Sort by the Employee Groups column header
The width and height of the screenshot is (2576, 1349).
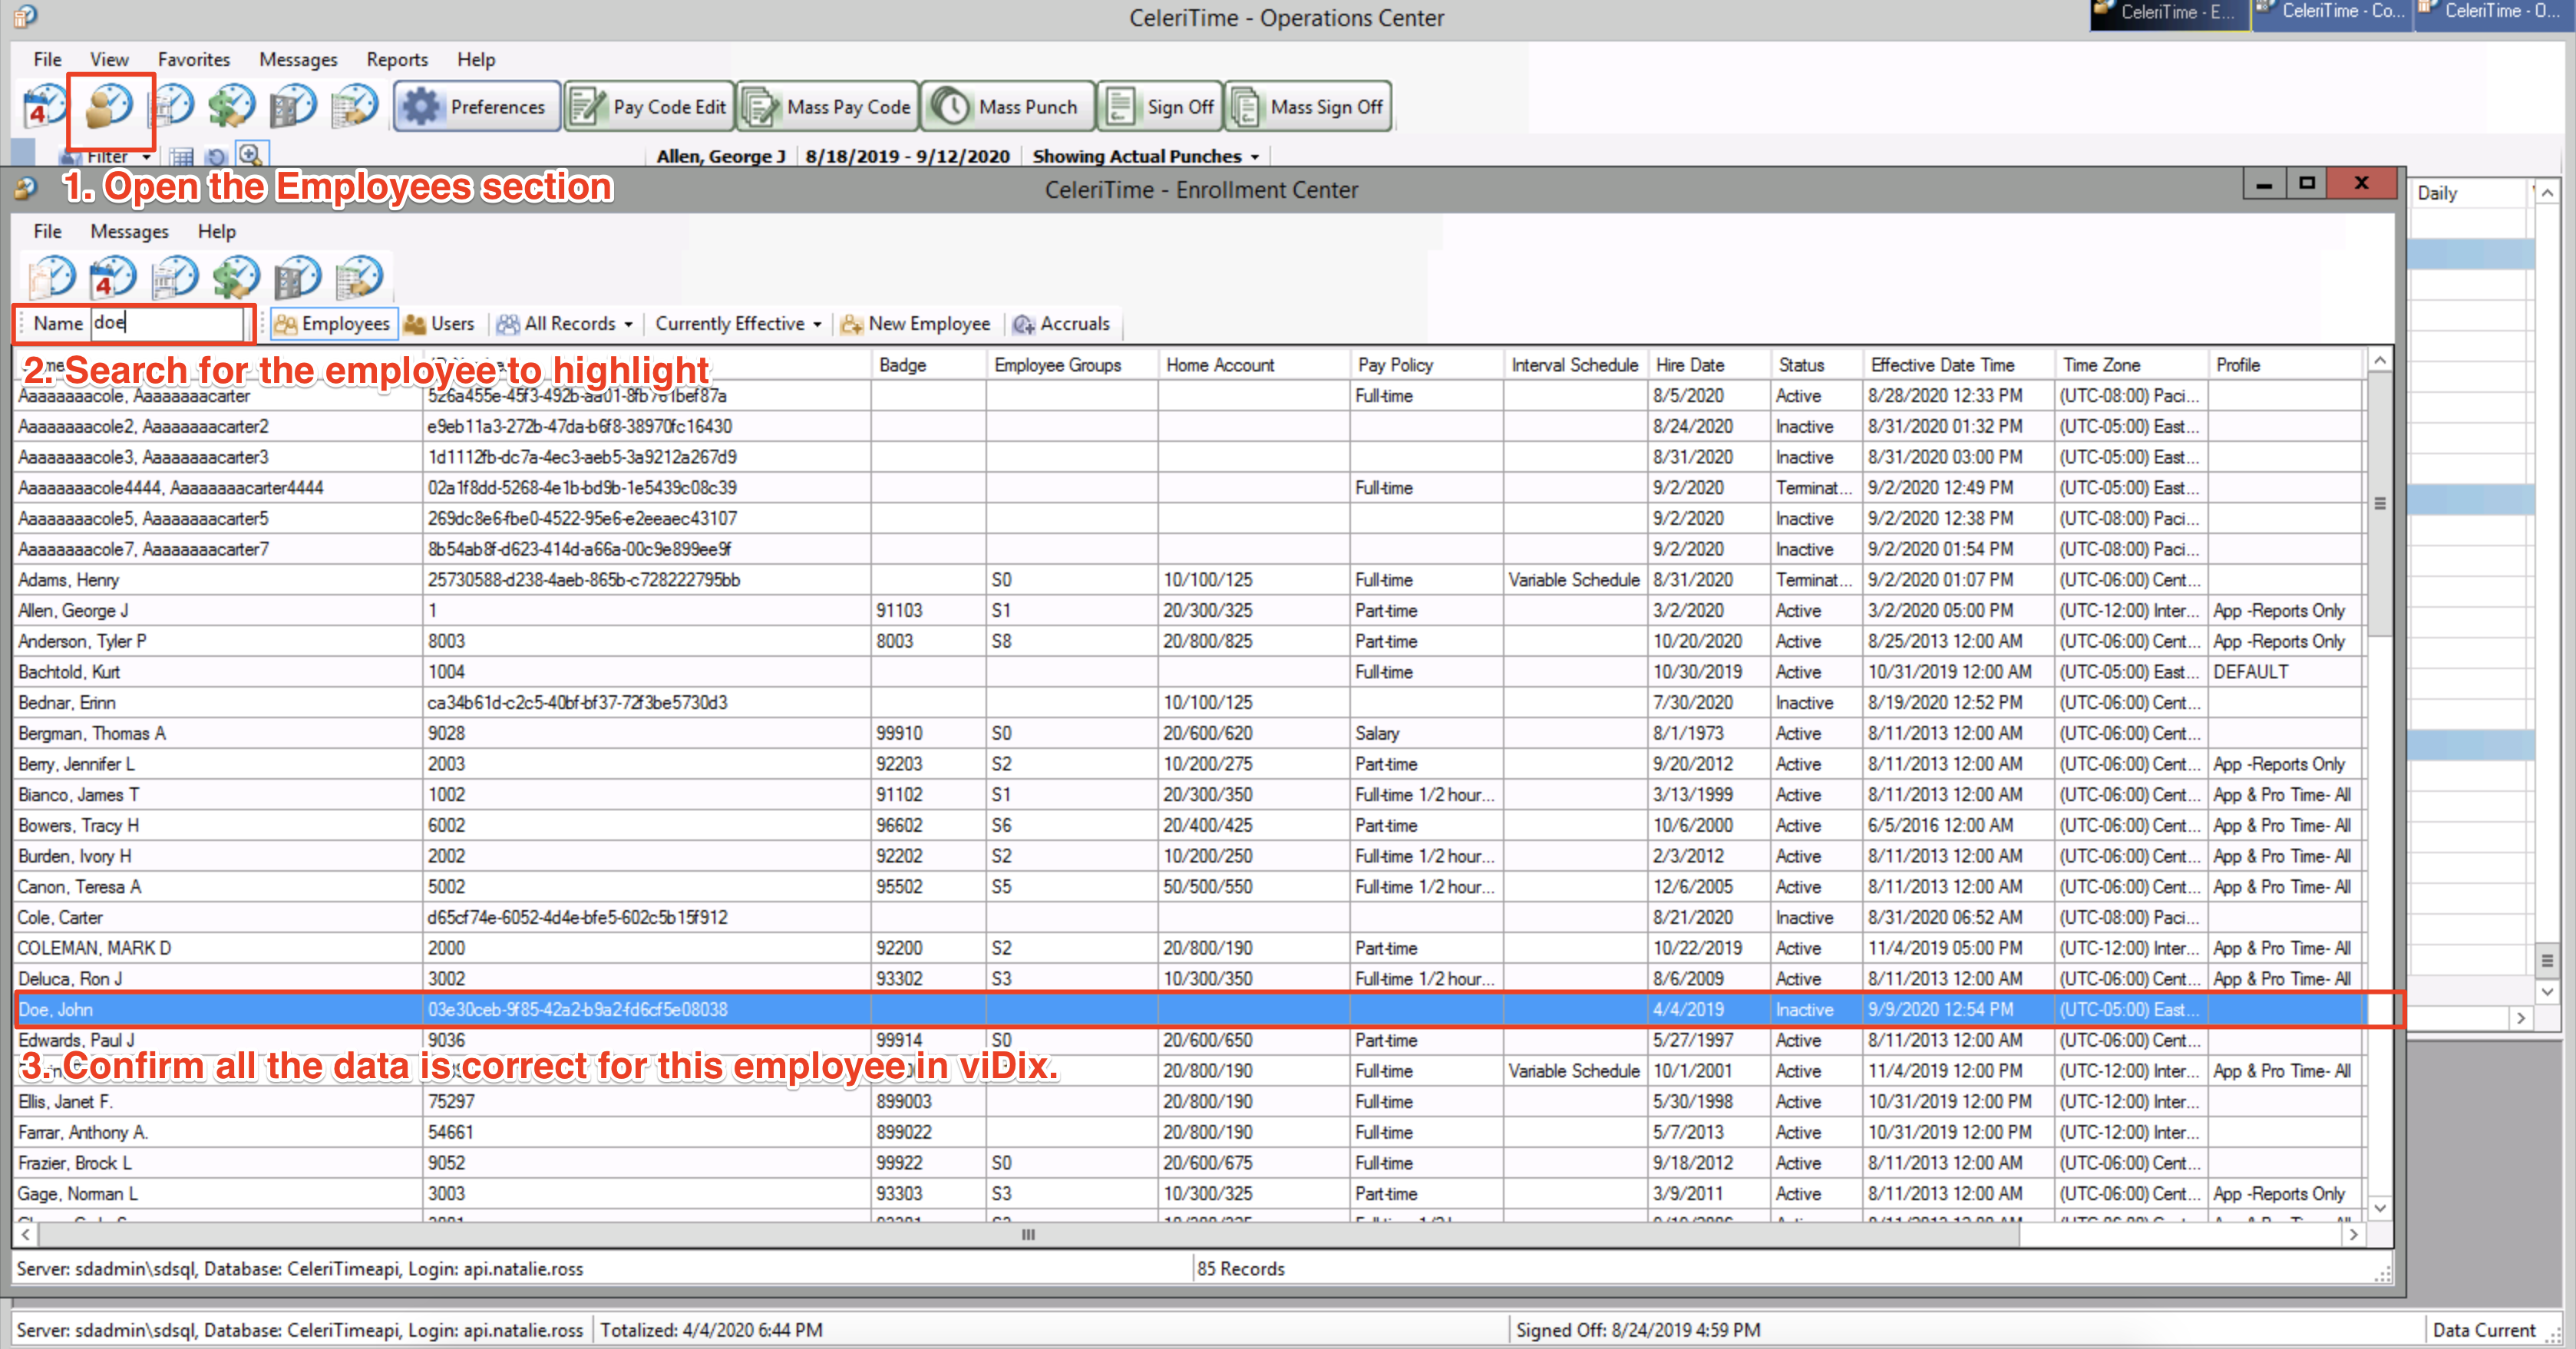point(1072,365)
